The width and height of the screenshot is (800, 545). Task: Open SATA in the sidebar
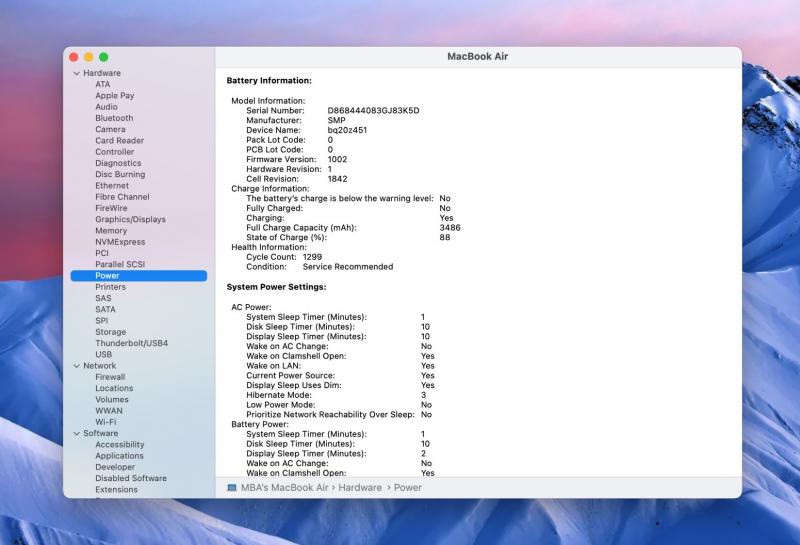pyautogui.click(x=105, y=309)
